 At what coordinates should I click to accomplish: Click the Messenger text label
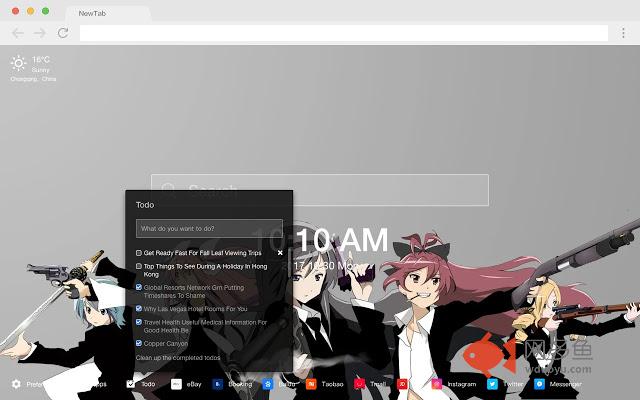(x=565, y=384)
